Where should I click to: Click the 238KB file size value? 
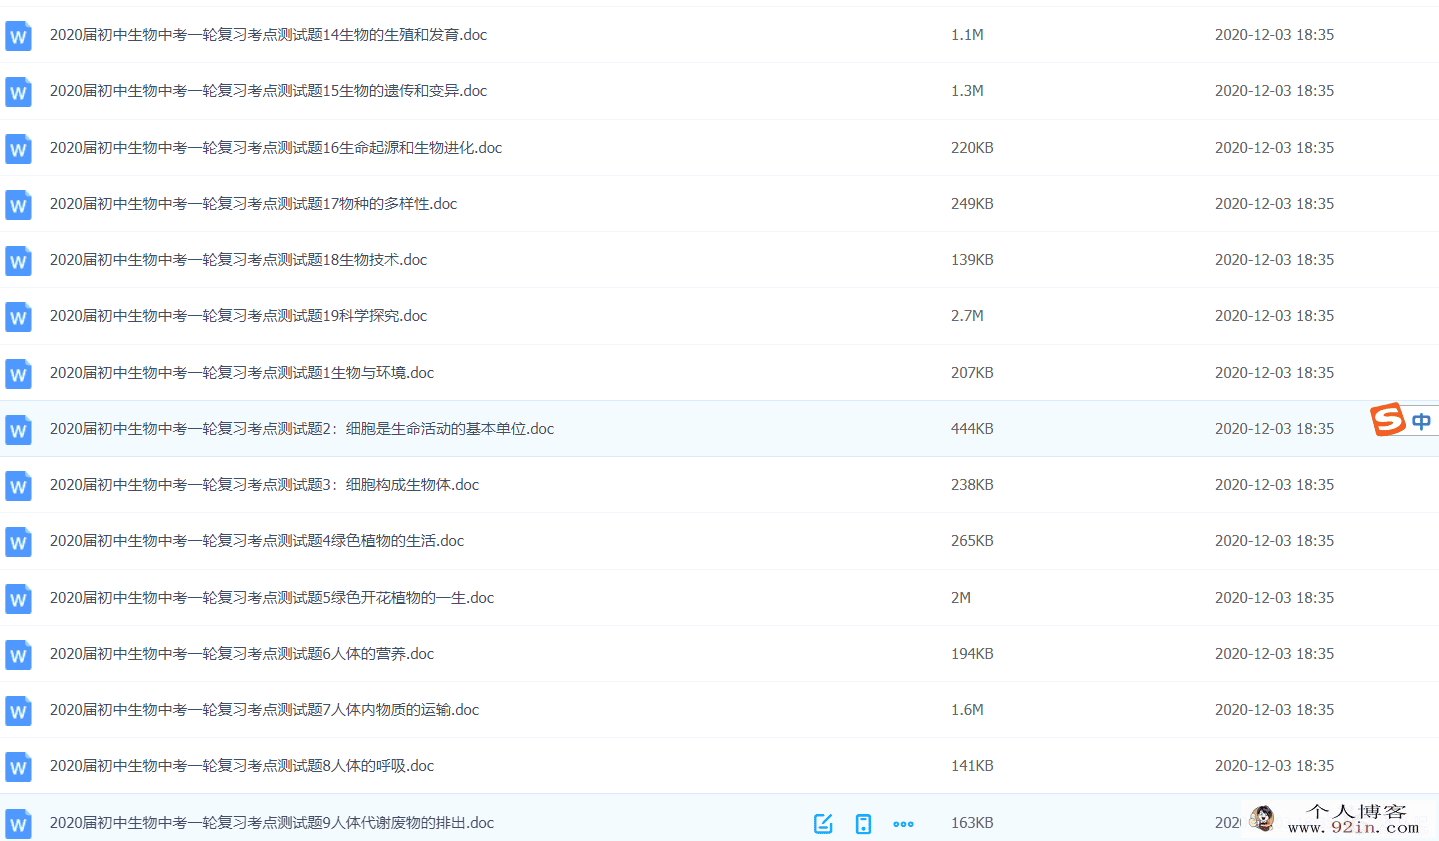click(972, 484)
